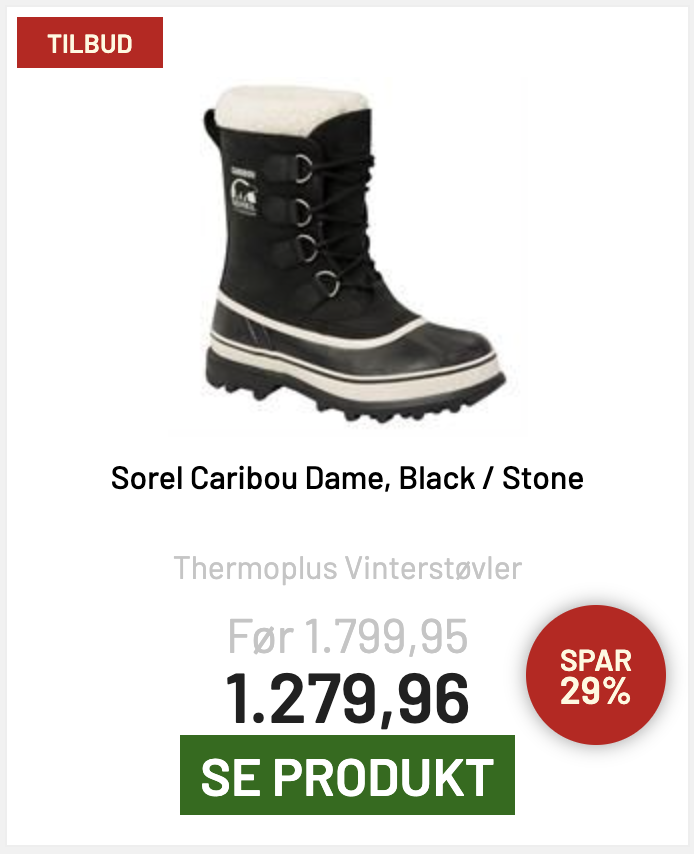Click the red SPAR 29% discount circle
Image resolution: width=694 pixels, height=854 pixels.
point(595,675)
